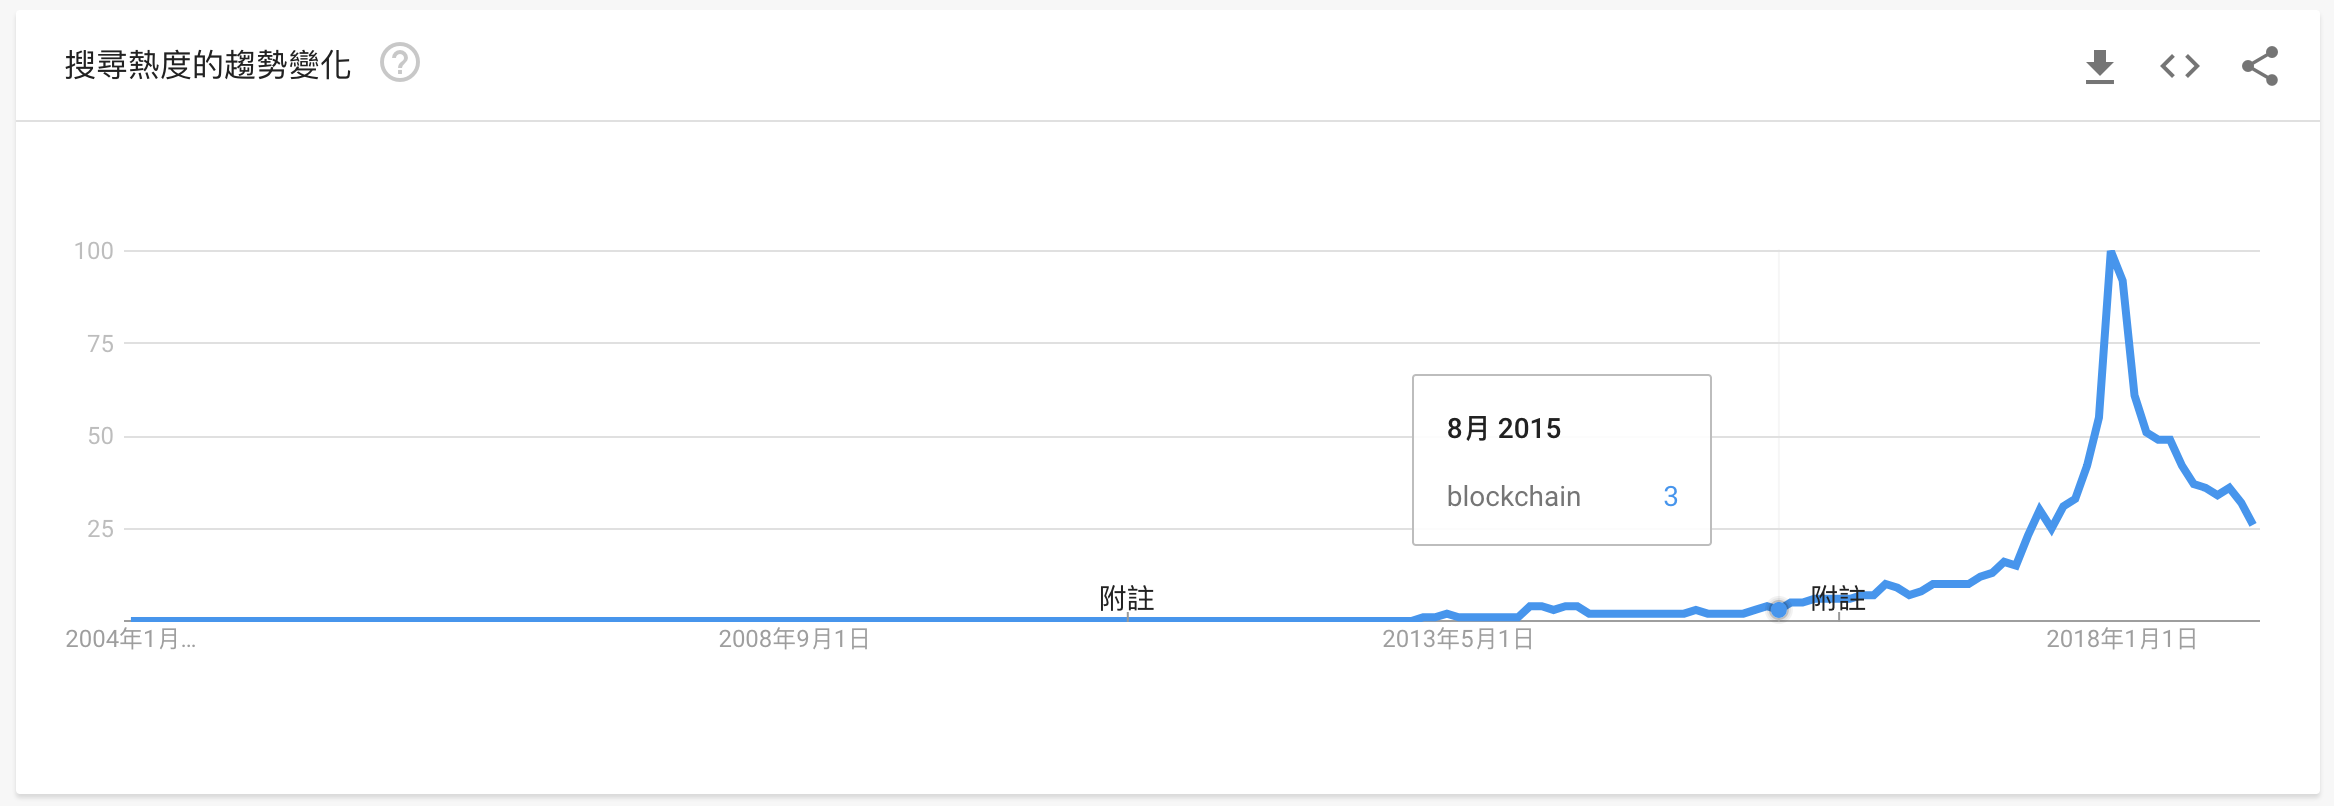
Task: Click the 2004年1月 x-axis label
Action: click(130, 639)
